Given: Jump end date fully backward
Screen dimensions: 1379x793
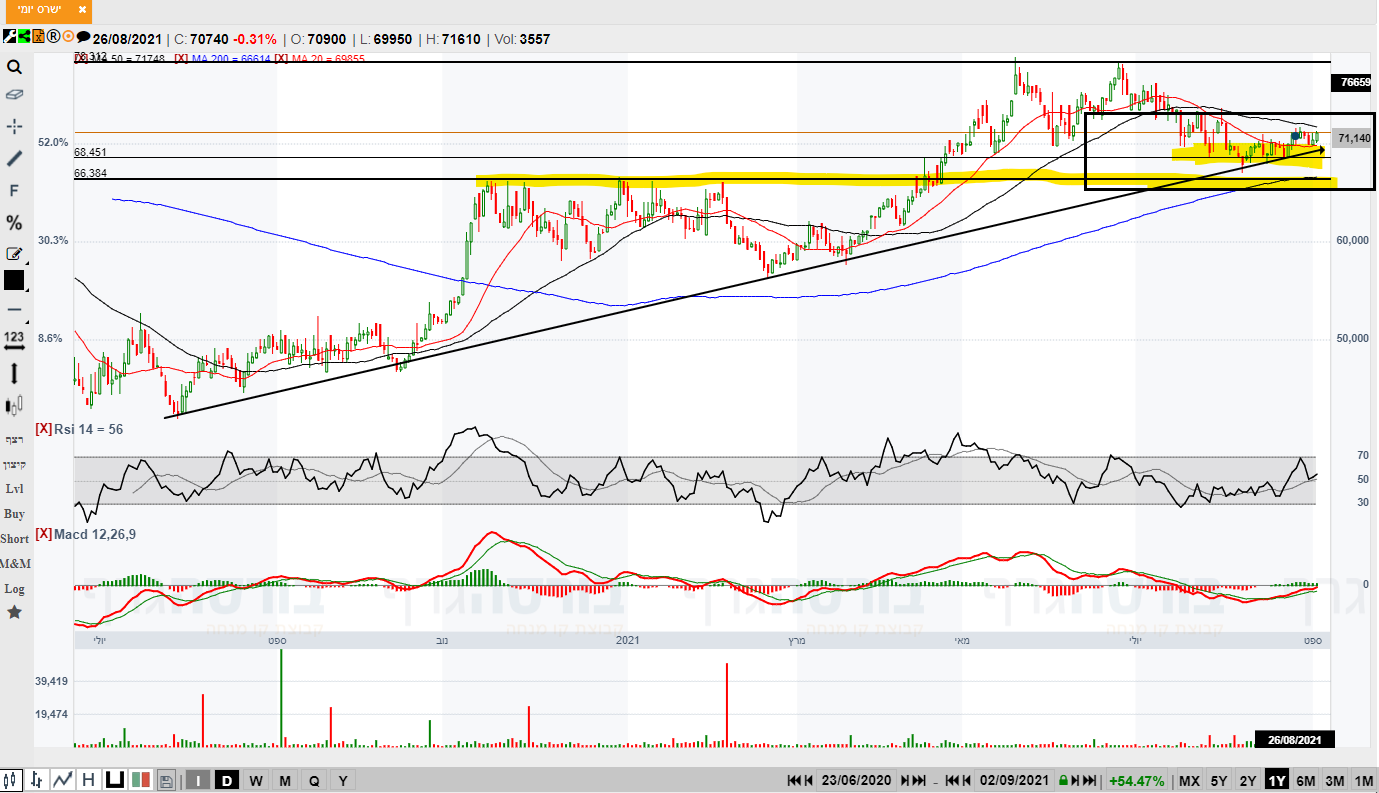Looking at the screenshot, I should pyautogui.click(x=952, y=780).
